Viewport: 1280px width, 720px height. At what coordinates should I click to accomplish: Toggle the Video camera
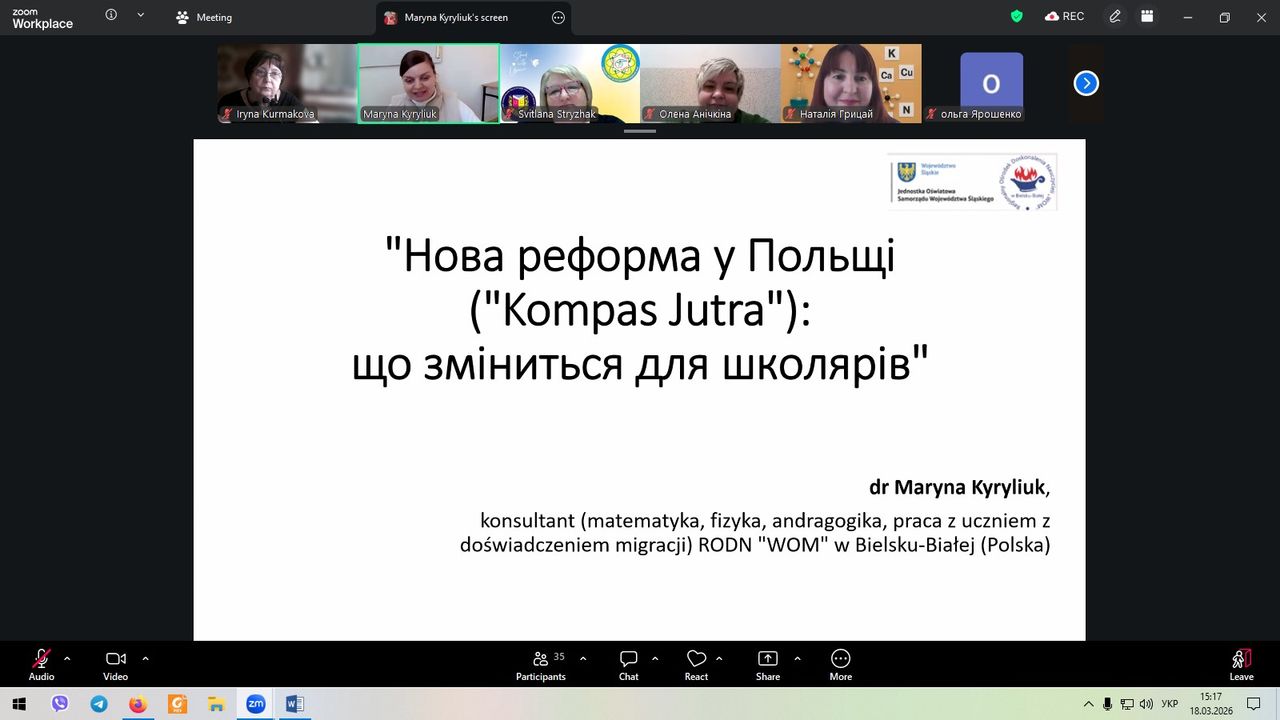[x=115, y=664]
